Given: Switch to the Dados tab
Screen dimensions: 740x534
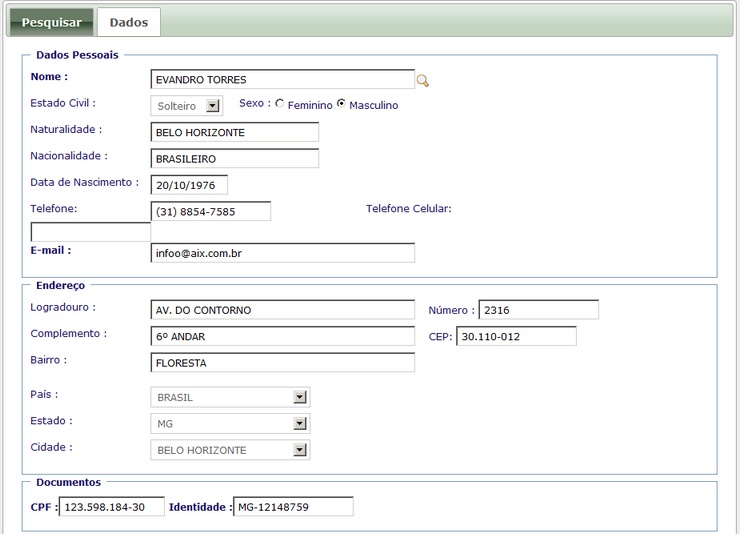Looking at the screenshot, I should [x=128, y=22].
